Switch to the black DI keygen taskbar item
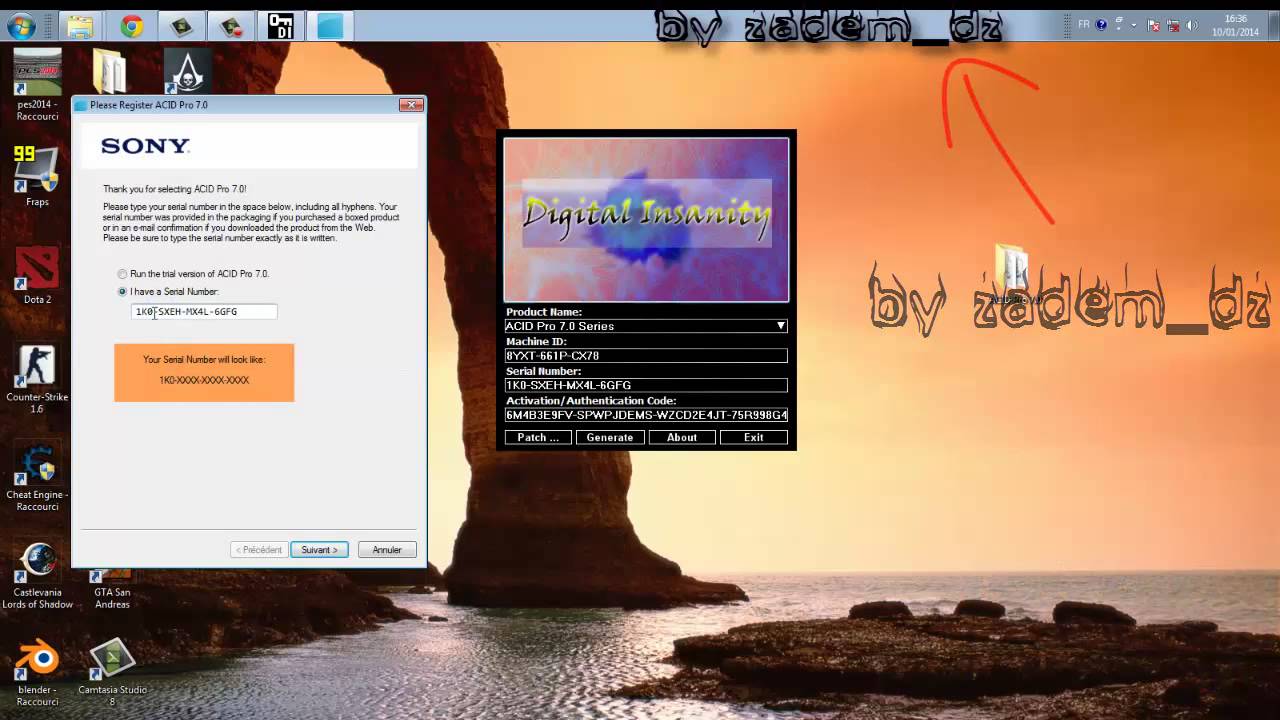Screen dimensions: 1280x720 [281, 26]
